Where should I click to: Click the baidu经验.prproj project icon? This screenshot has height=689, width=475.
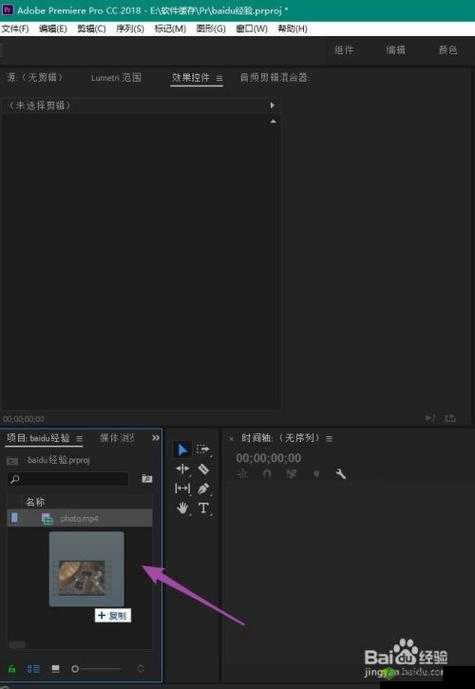(x=13, y=461)
